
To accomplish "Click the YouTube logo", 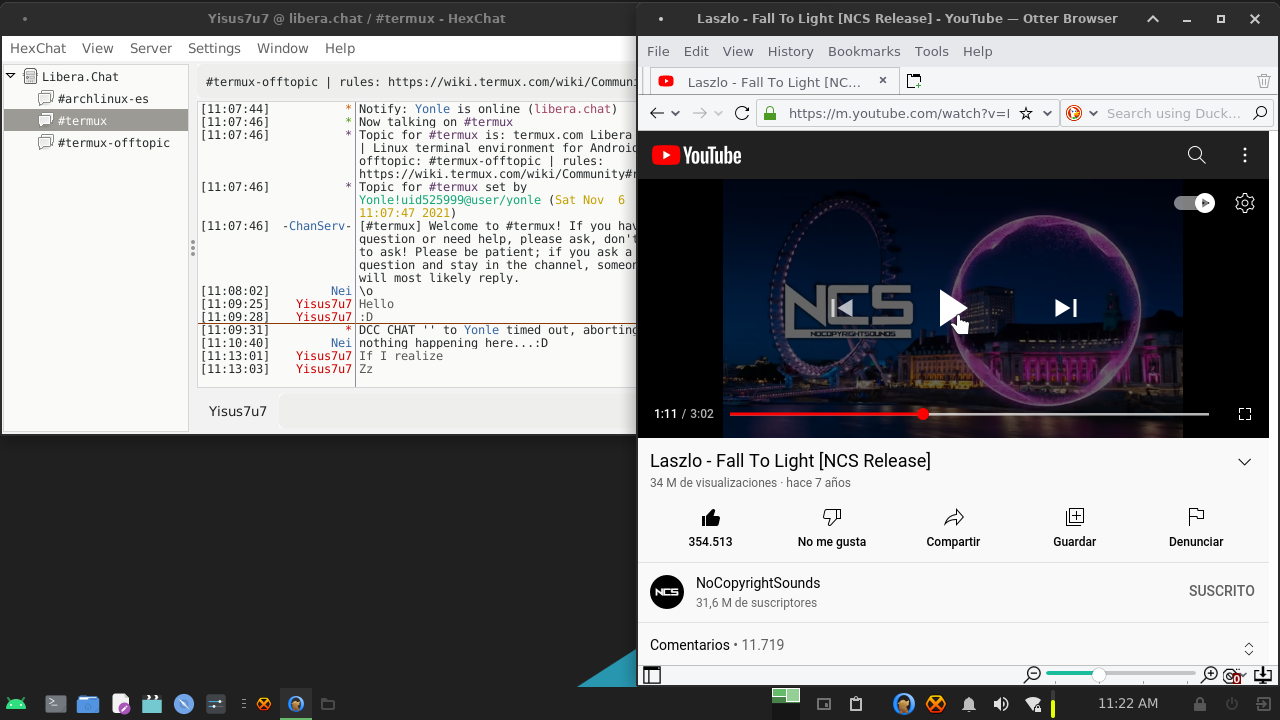I will tap(697, 155).
